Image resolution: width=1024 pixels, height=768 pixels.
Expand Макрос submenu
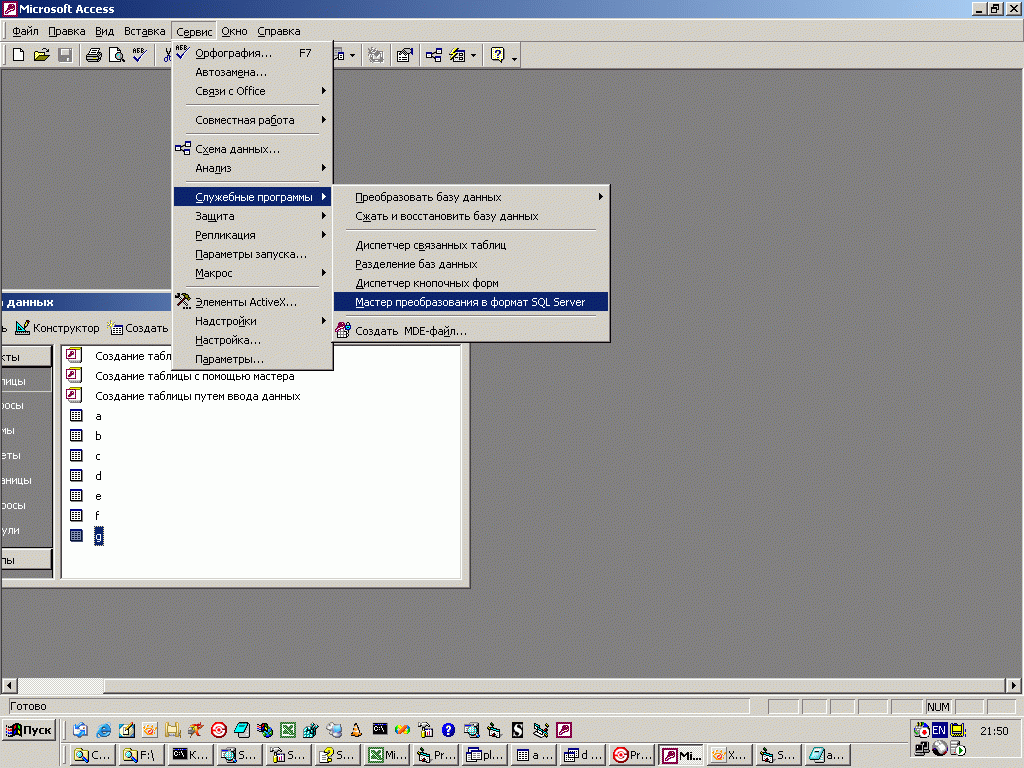[253, 272]
